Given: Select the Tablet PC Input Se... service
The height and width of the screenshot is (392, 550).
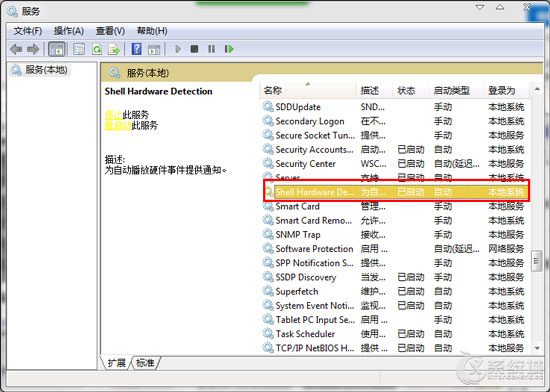Looking at the screenshot, I should click(x=315, y=319).
